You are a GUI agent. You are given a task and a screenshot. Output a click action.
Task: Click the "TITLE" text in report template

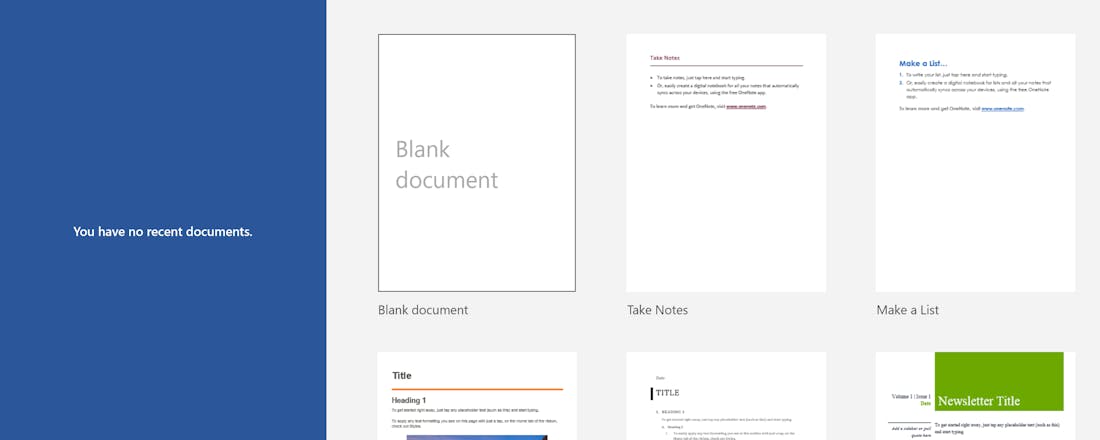coord(668,393)
